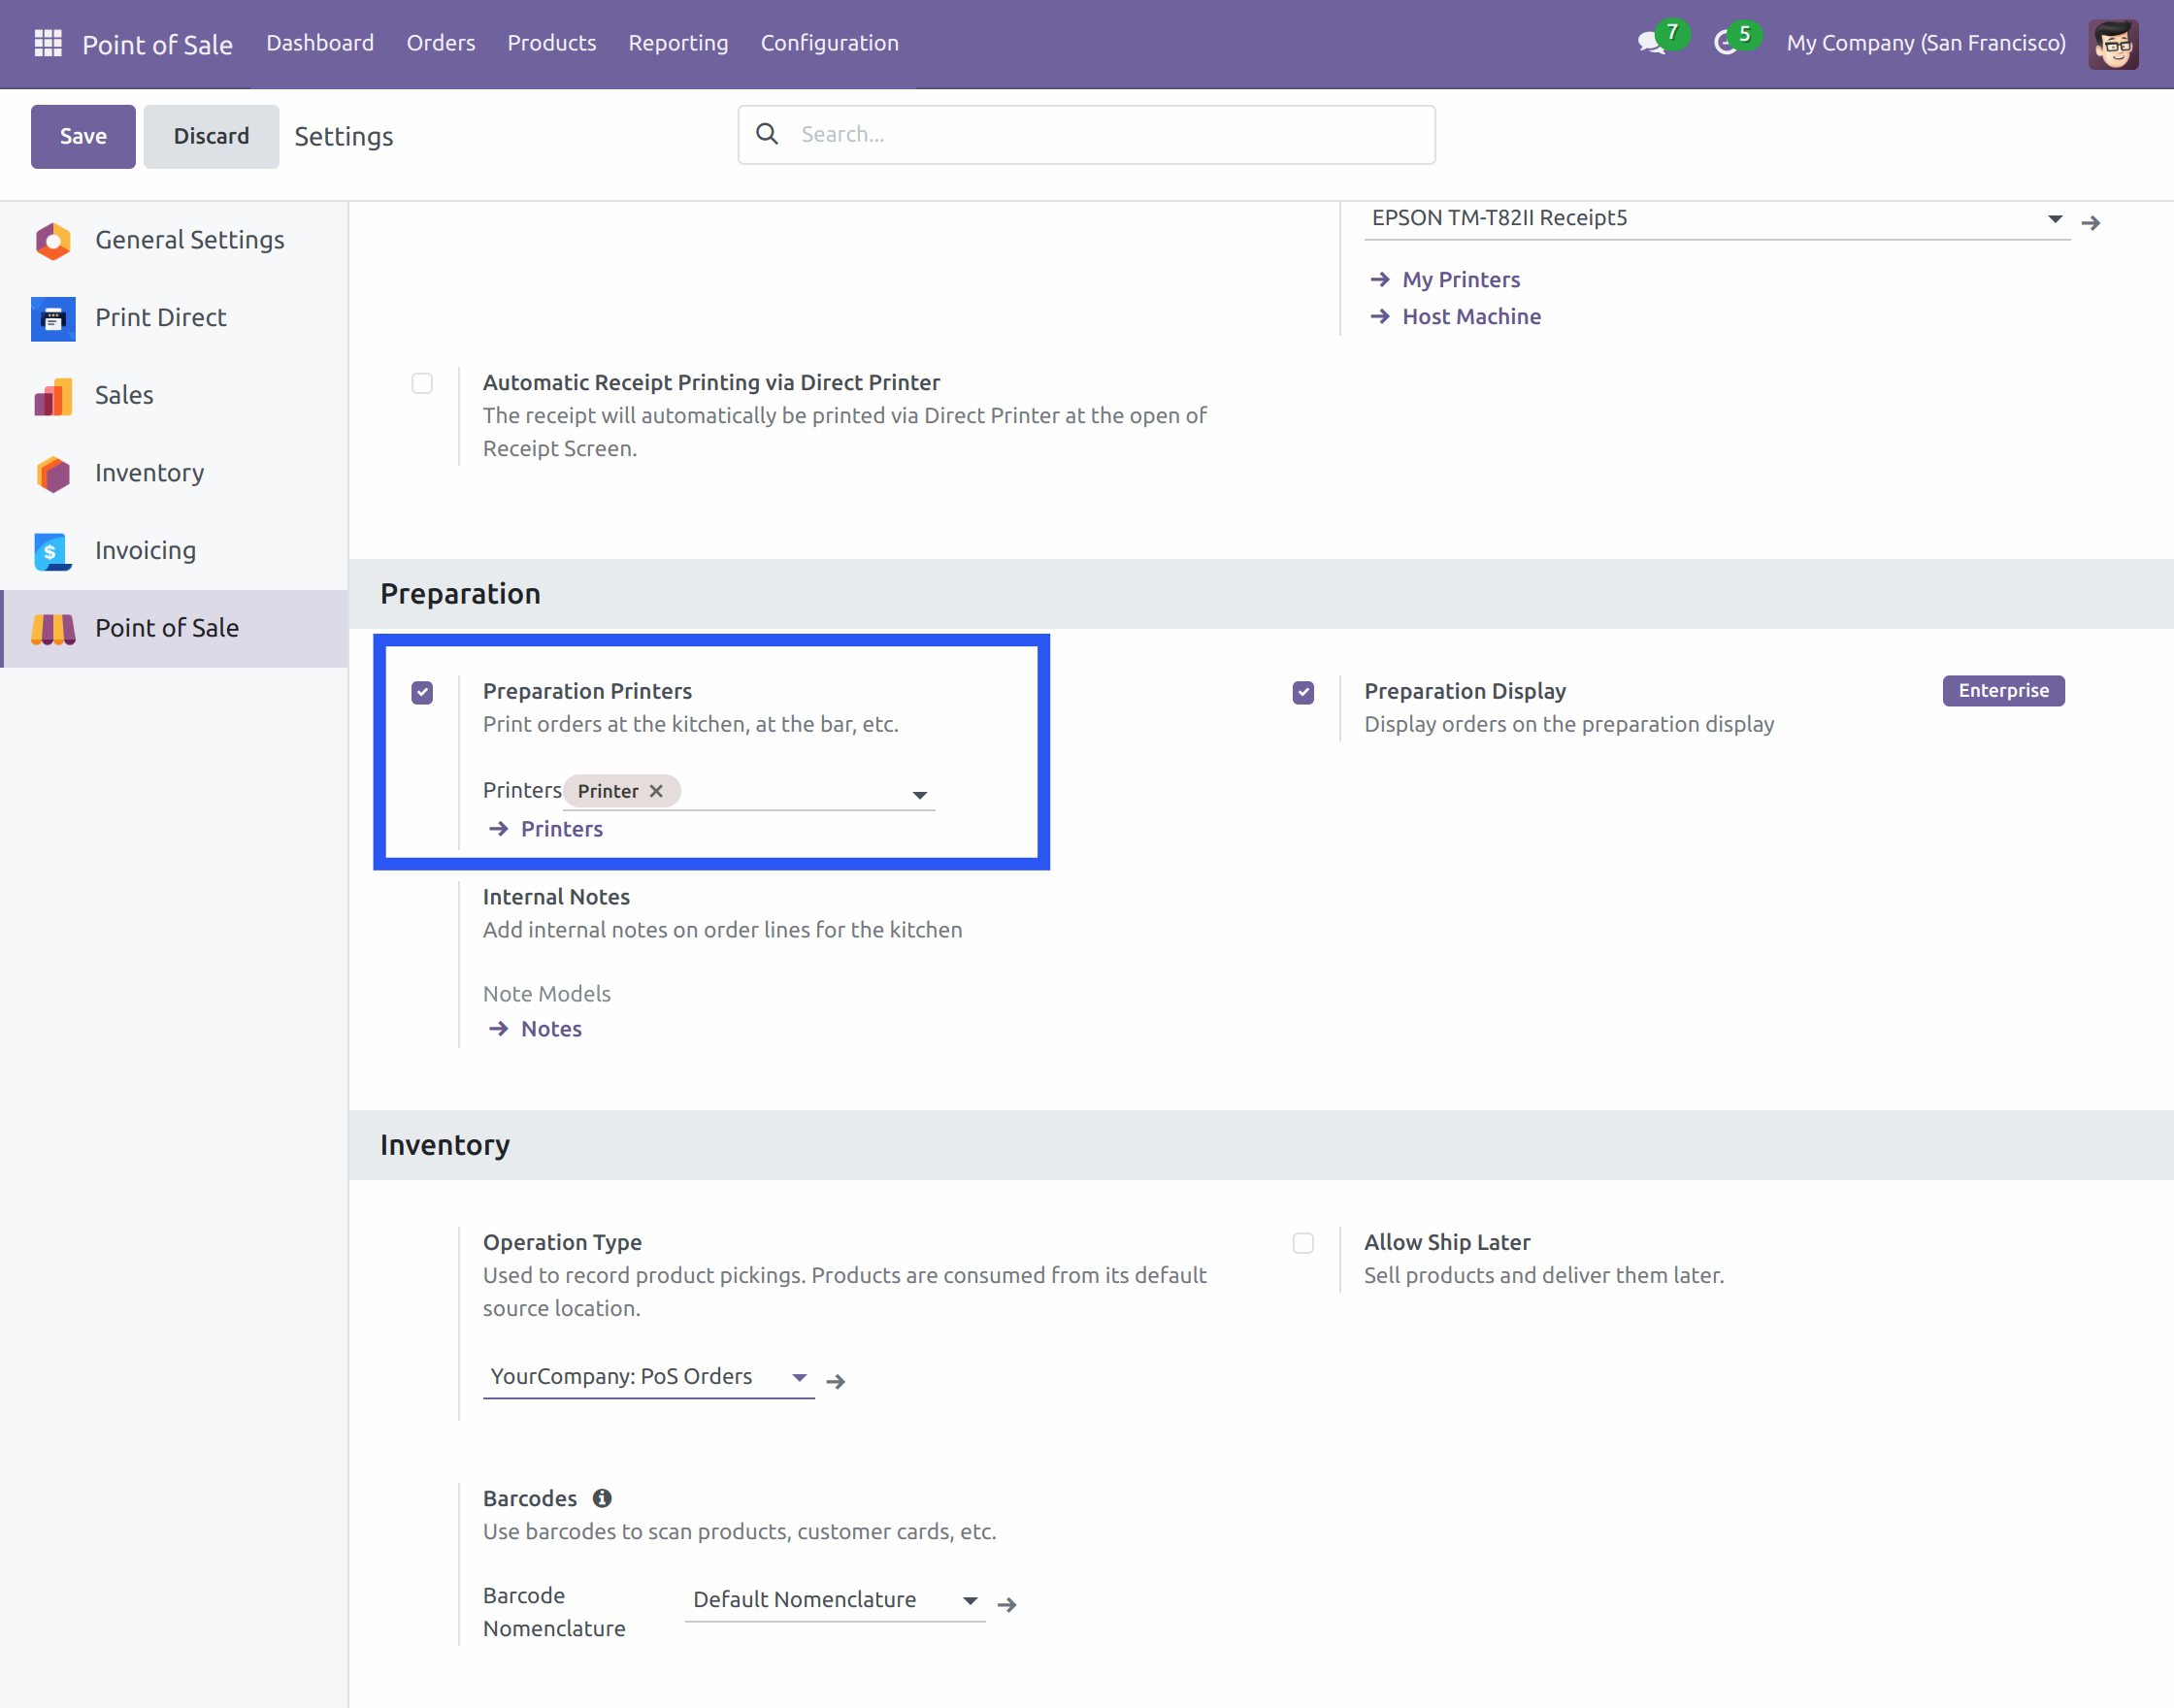
Task: Enable Automatic Receipt Printing via Direct Printer
Action: click(x=422, y=383)
